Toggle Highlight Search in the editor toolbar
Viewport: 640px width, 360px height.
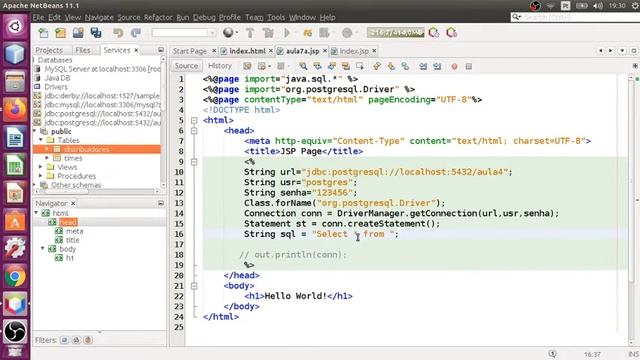coord(346,66)
